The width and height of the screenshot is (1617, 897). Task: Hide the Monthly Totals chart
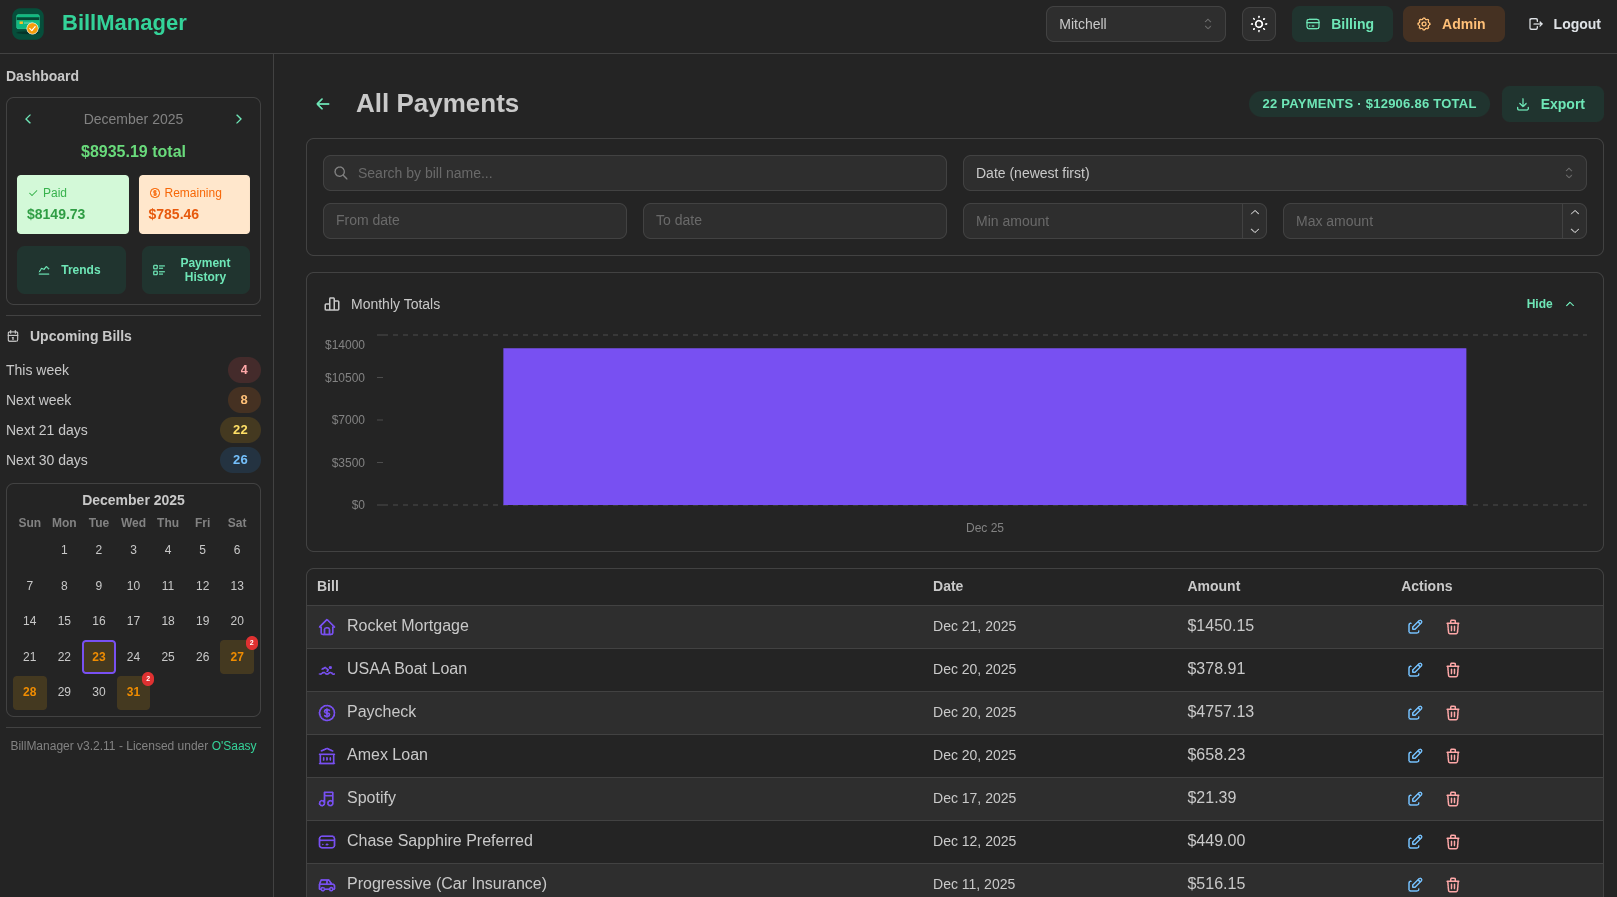[1551, 304]
